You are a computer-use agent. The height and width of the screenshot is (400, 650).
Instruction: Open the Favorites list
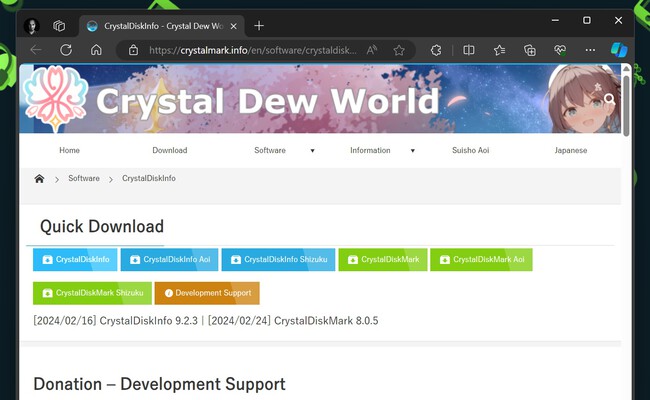tap(499, 50)
